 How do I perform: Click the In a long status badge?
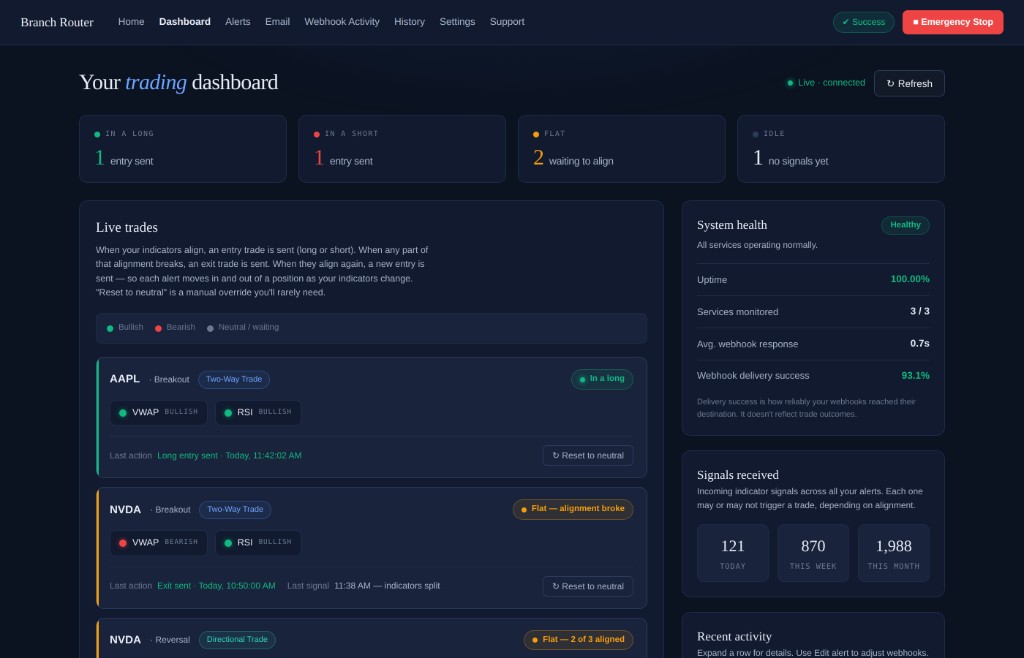coord(602,379)
